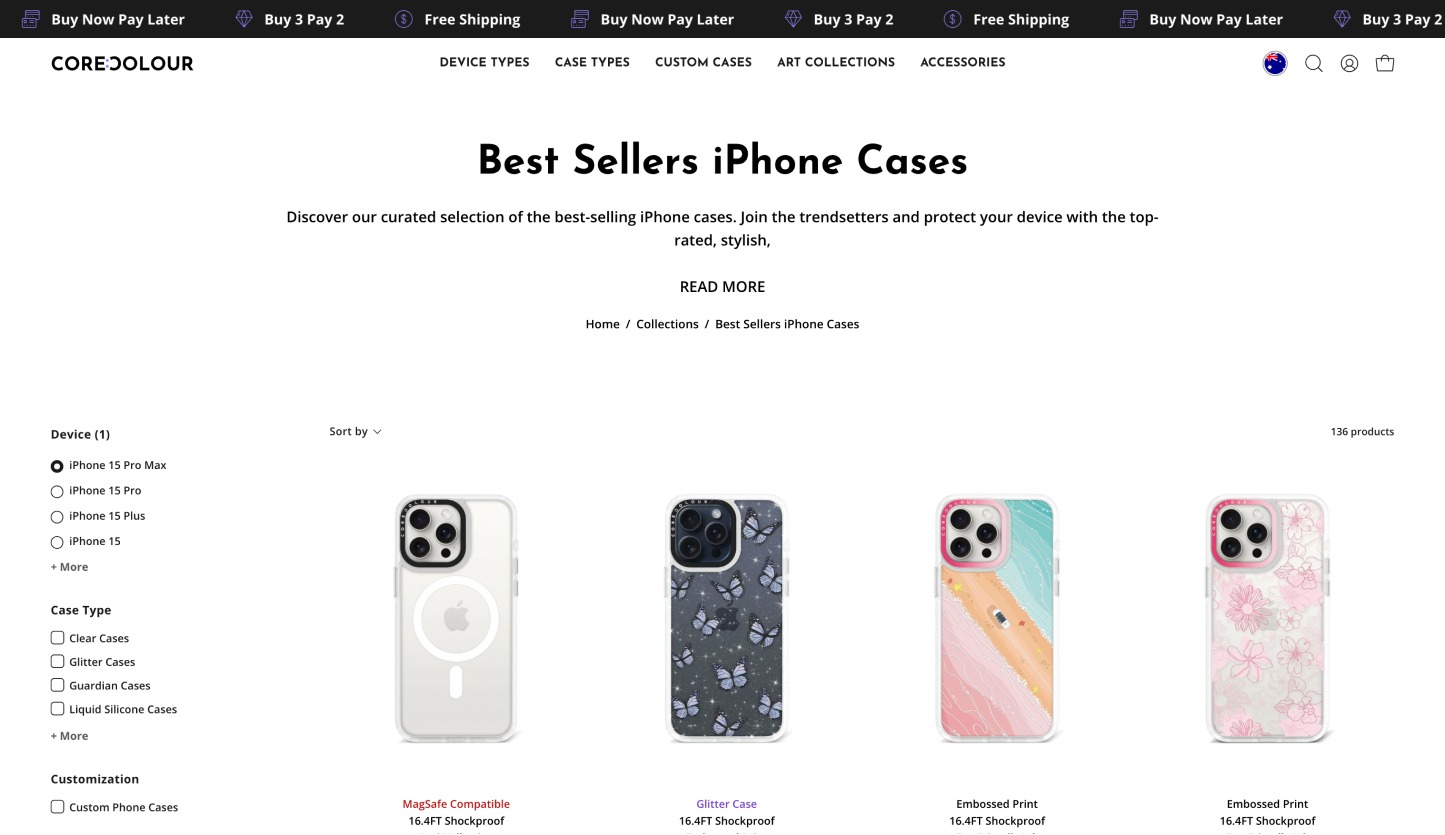
Task: Click the dollar Free Shipping icon in banner
Action: click(404, 19)
